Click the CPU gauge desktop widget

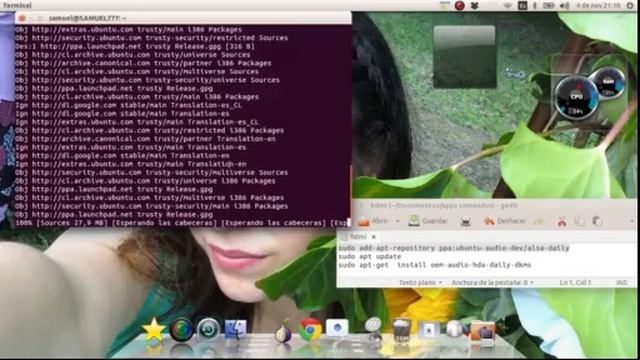pos(576,98)
